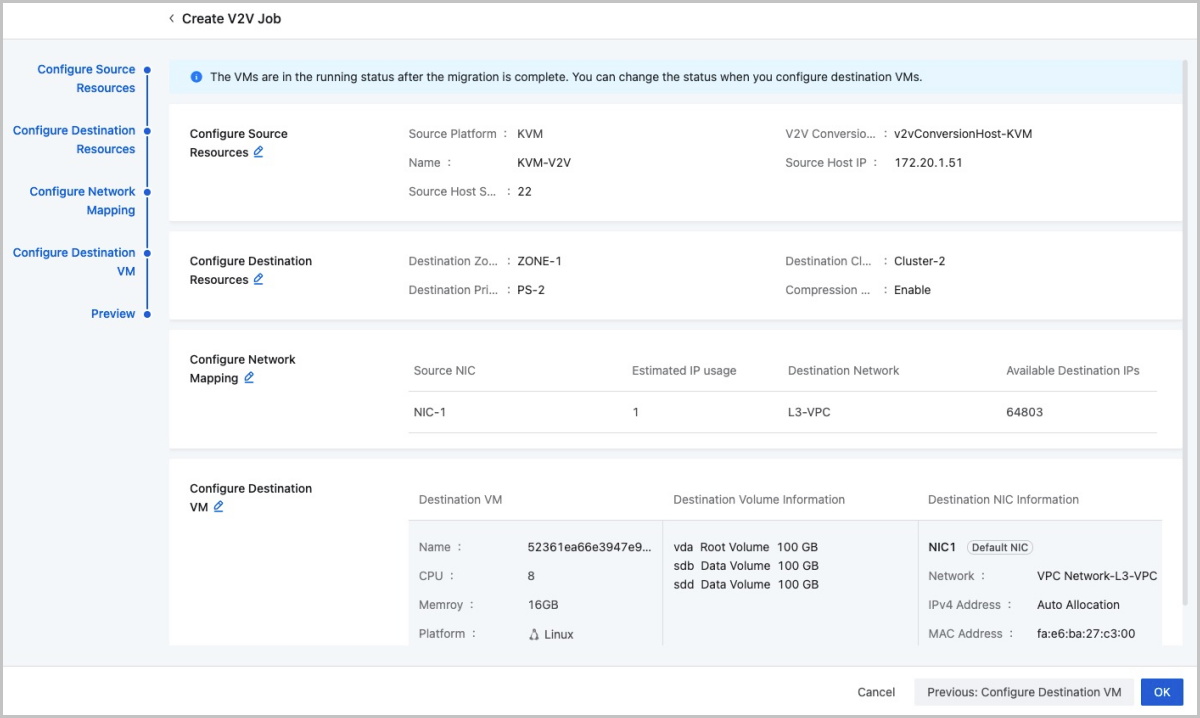Open the Configure Destination VM step
The width and height of the screenshot is (1200, 718).
(x=74, y=261)
